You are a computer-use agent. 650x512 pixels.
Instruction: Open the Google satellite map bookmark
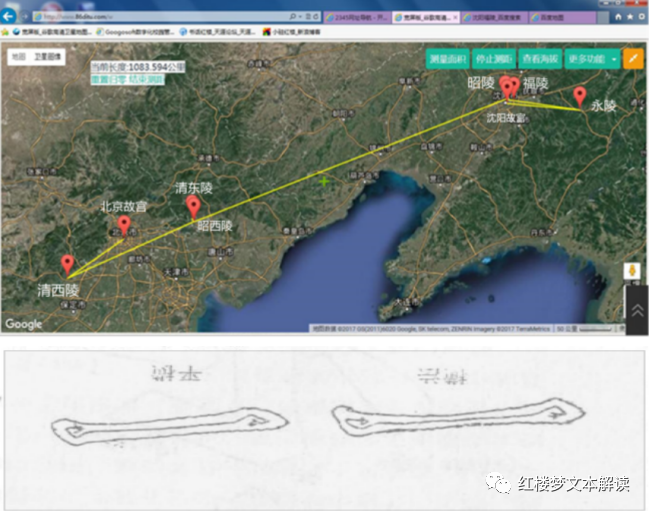[53, 32]
